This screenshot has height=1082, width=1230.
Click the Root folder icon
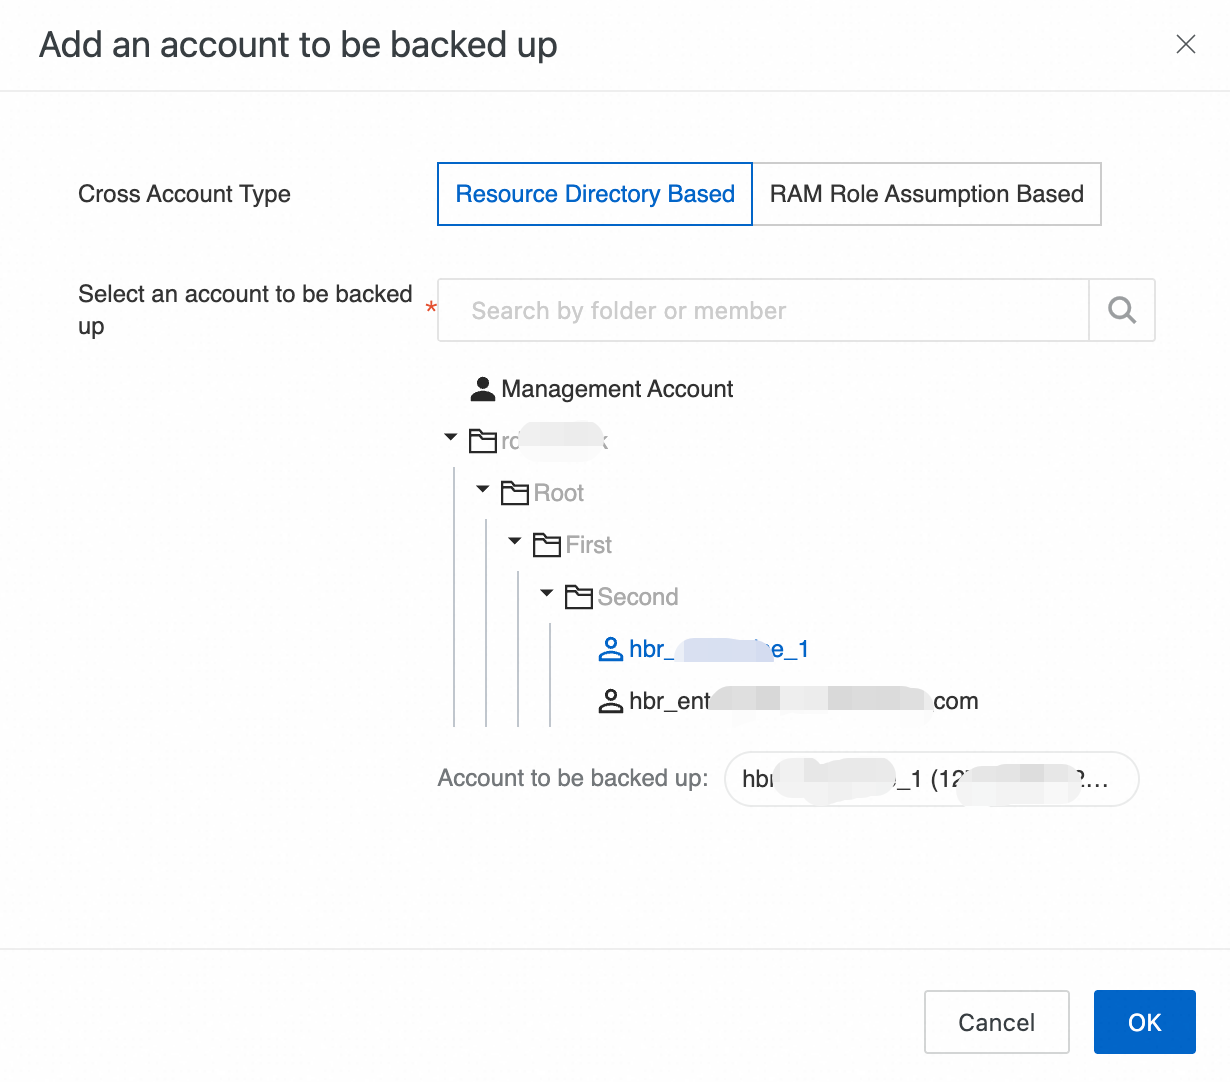click(515, 493)
